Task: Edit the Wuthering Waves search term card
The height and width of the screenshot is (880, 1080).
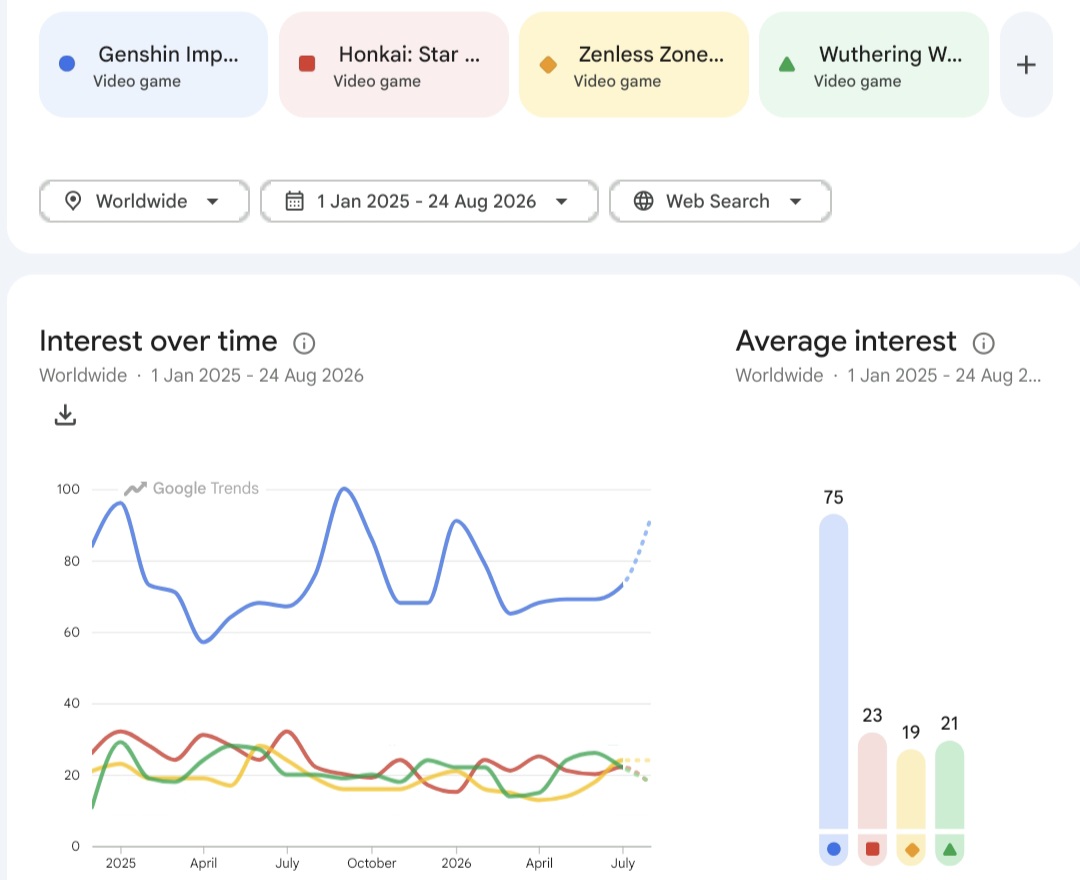Action: pos(873,65)
